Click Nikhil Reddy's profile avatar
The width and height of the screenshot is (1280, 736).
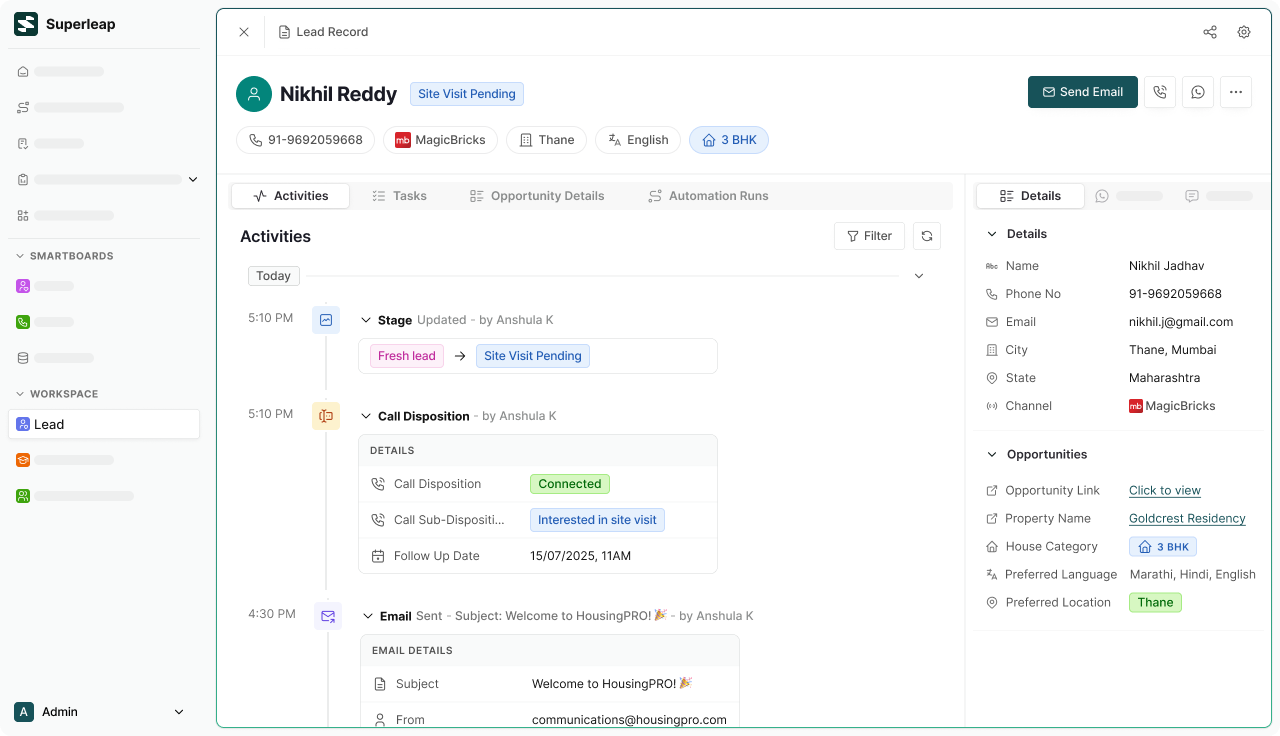point(254,94)
